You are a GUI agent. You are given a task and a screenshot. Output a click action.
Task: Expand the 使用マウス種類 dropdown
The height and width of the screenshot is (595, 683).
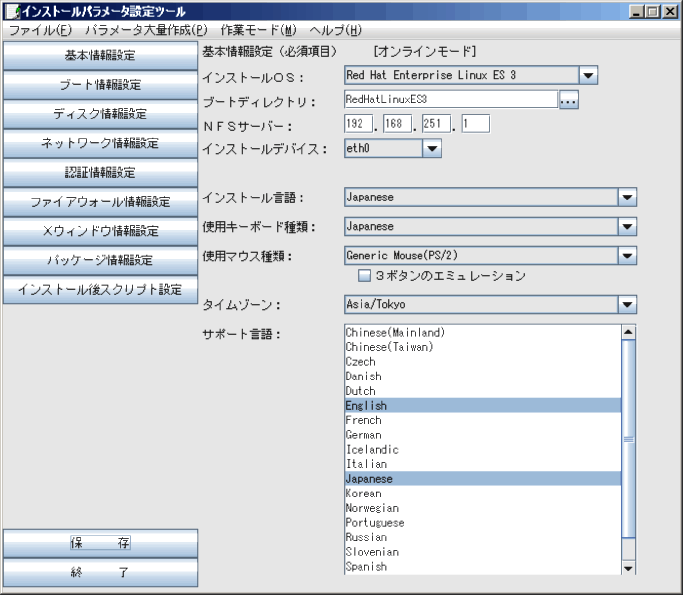pyautogui.click(x=627, y=256)
